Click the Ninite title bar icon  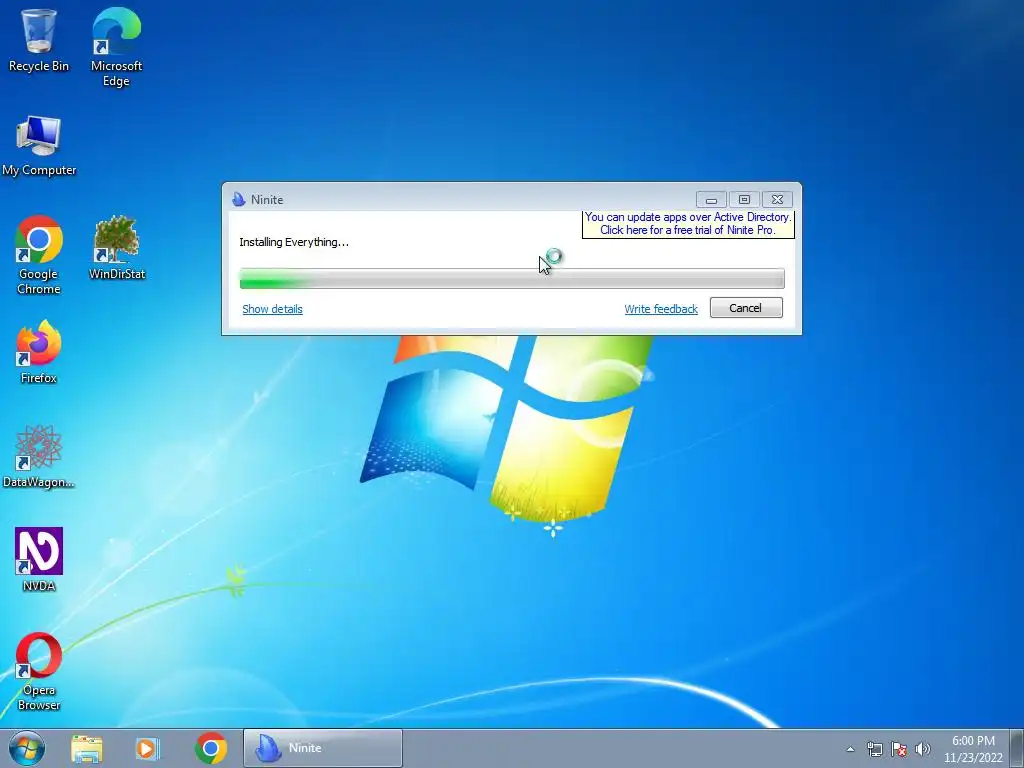tap(239, 199)
